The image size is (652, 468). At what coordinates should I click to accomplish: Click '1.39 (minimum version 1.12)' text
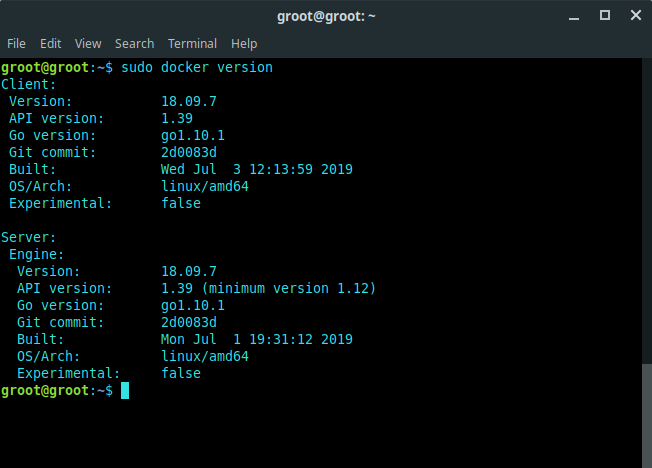[268, 288]
